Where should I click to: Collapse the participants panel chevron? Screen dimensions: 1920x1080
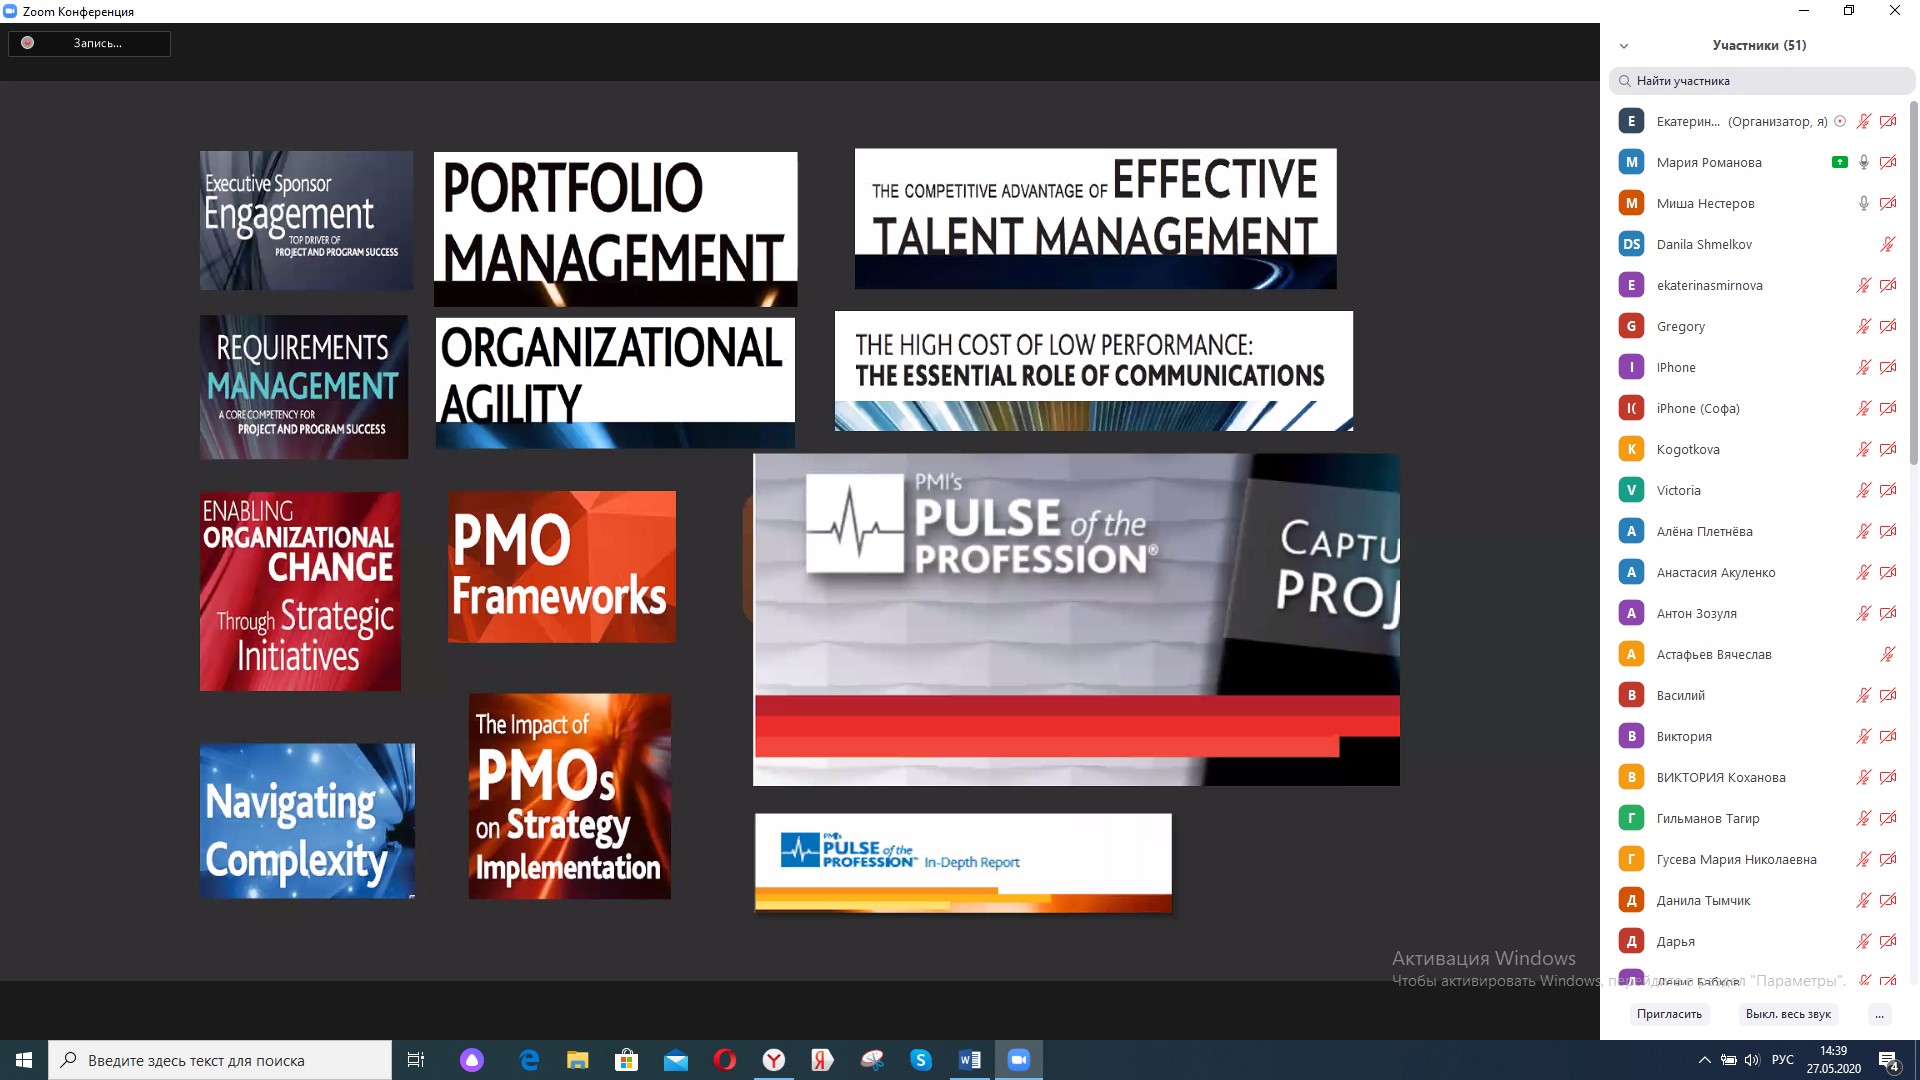click(1624, 46)
